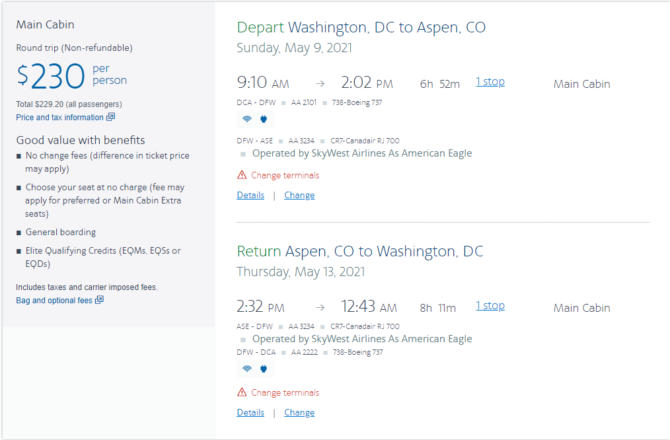
Task: Open Details for the departing flight
Action: click(250, 195)
